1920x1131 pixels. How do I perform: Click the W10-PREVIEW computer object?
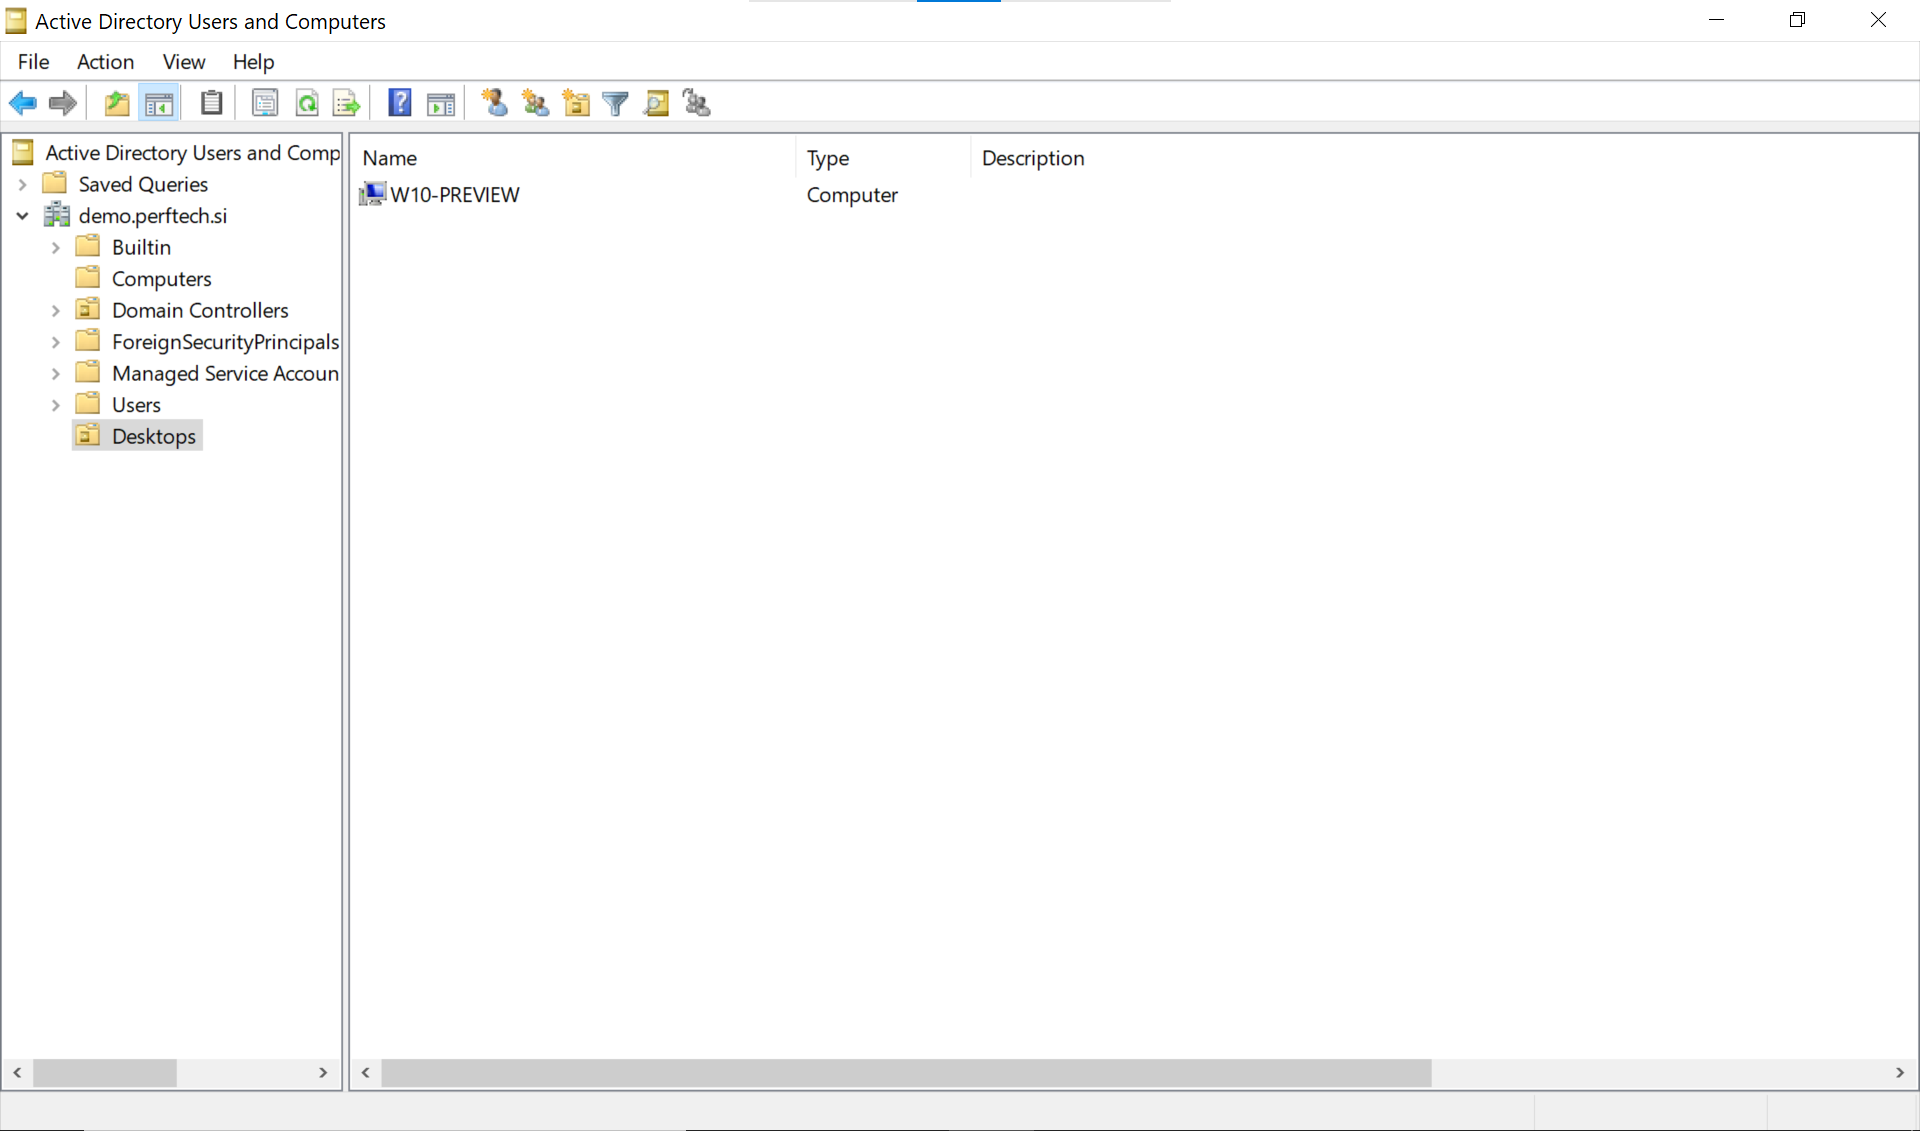coord(454,194)
